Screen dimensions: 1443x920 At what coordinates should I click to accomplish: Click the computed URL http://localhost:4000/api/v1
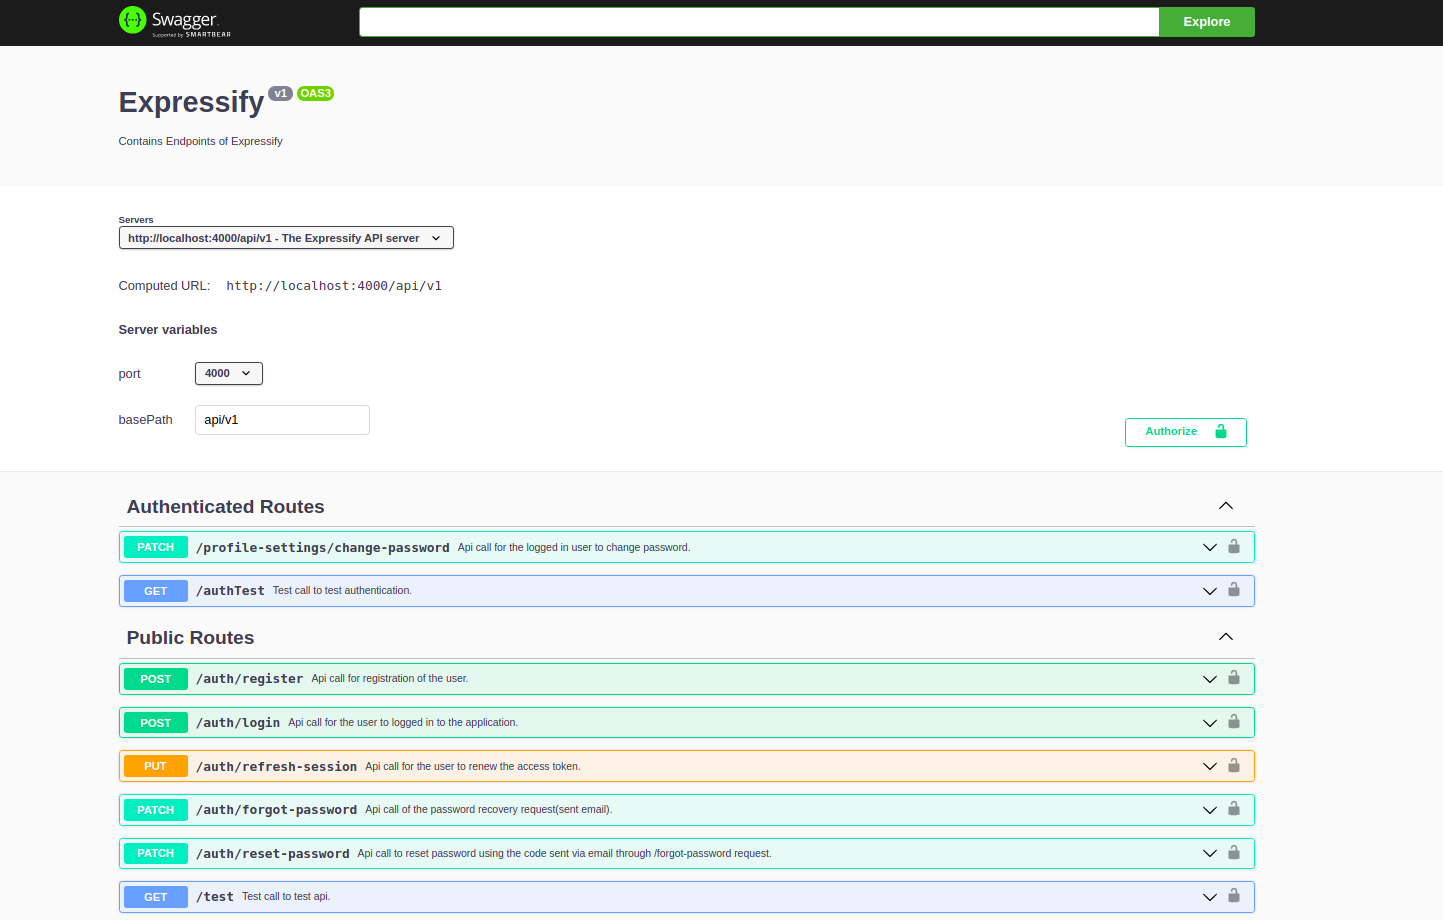tap(334, 286)
